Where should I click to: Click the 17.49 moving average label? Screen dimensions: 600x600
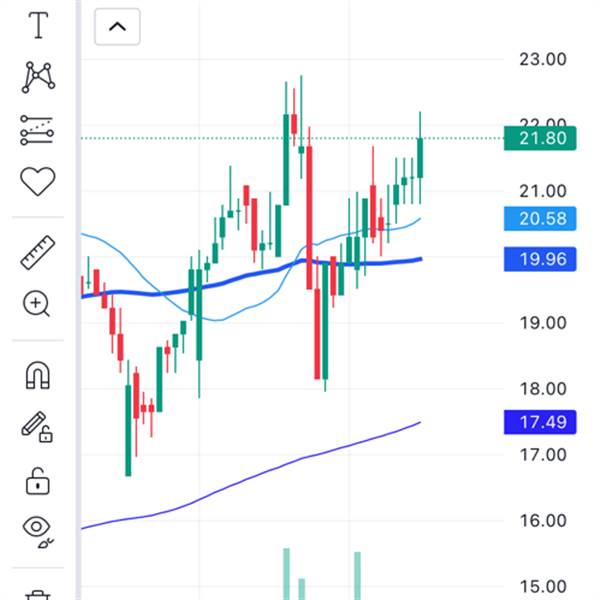pyautogui.click(x=540, y=422)
